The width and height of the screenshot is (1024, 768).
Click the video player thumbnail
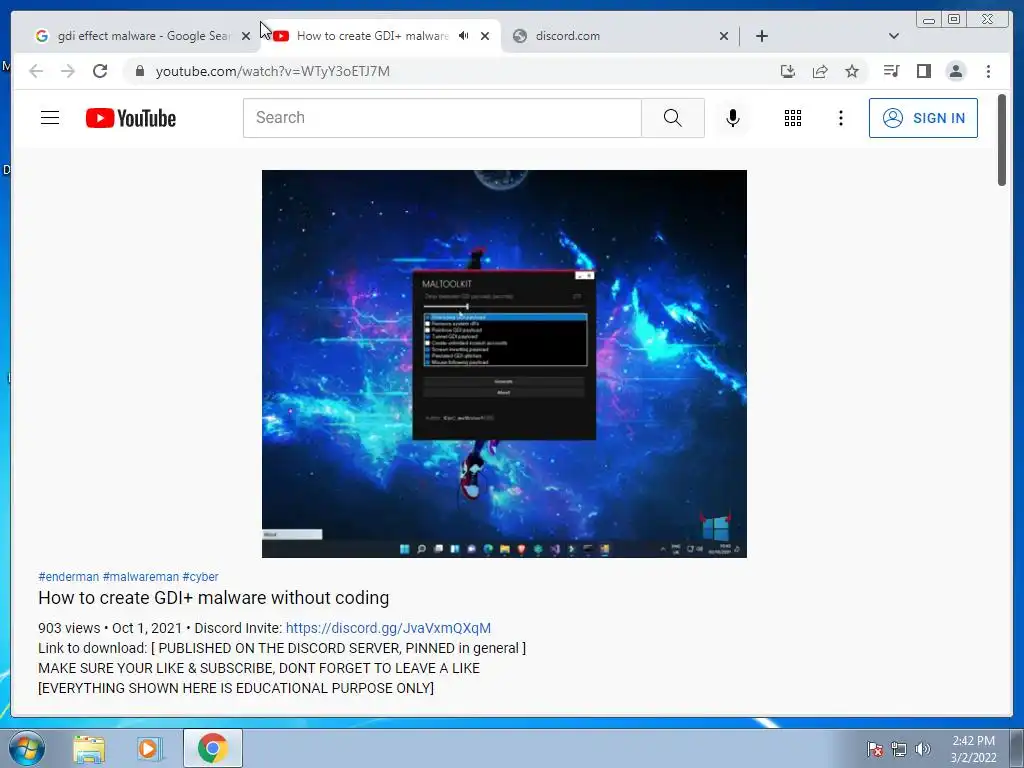[x=504, y=364]
